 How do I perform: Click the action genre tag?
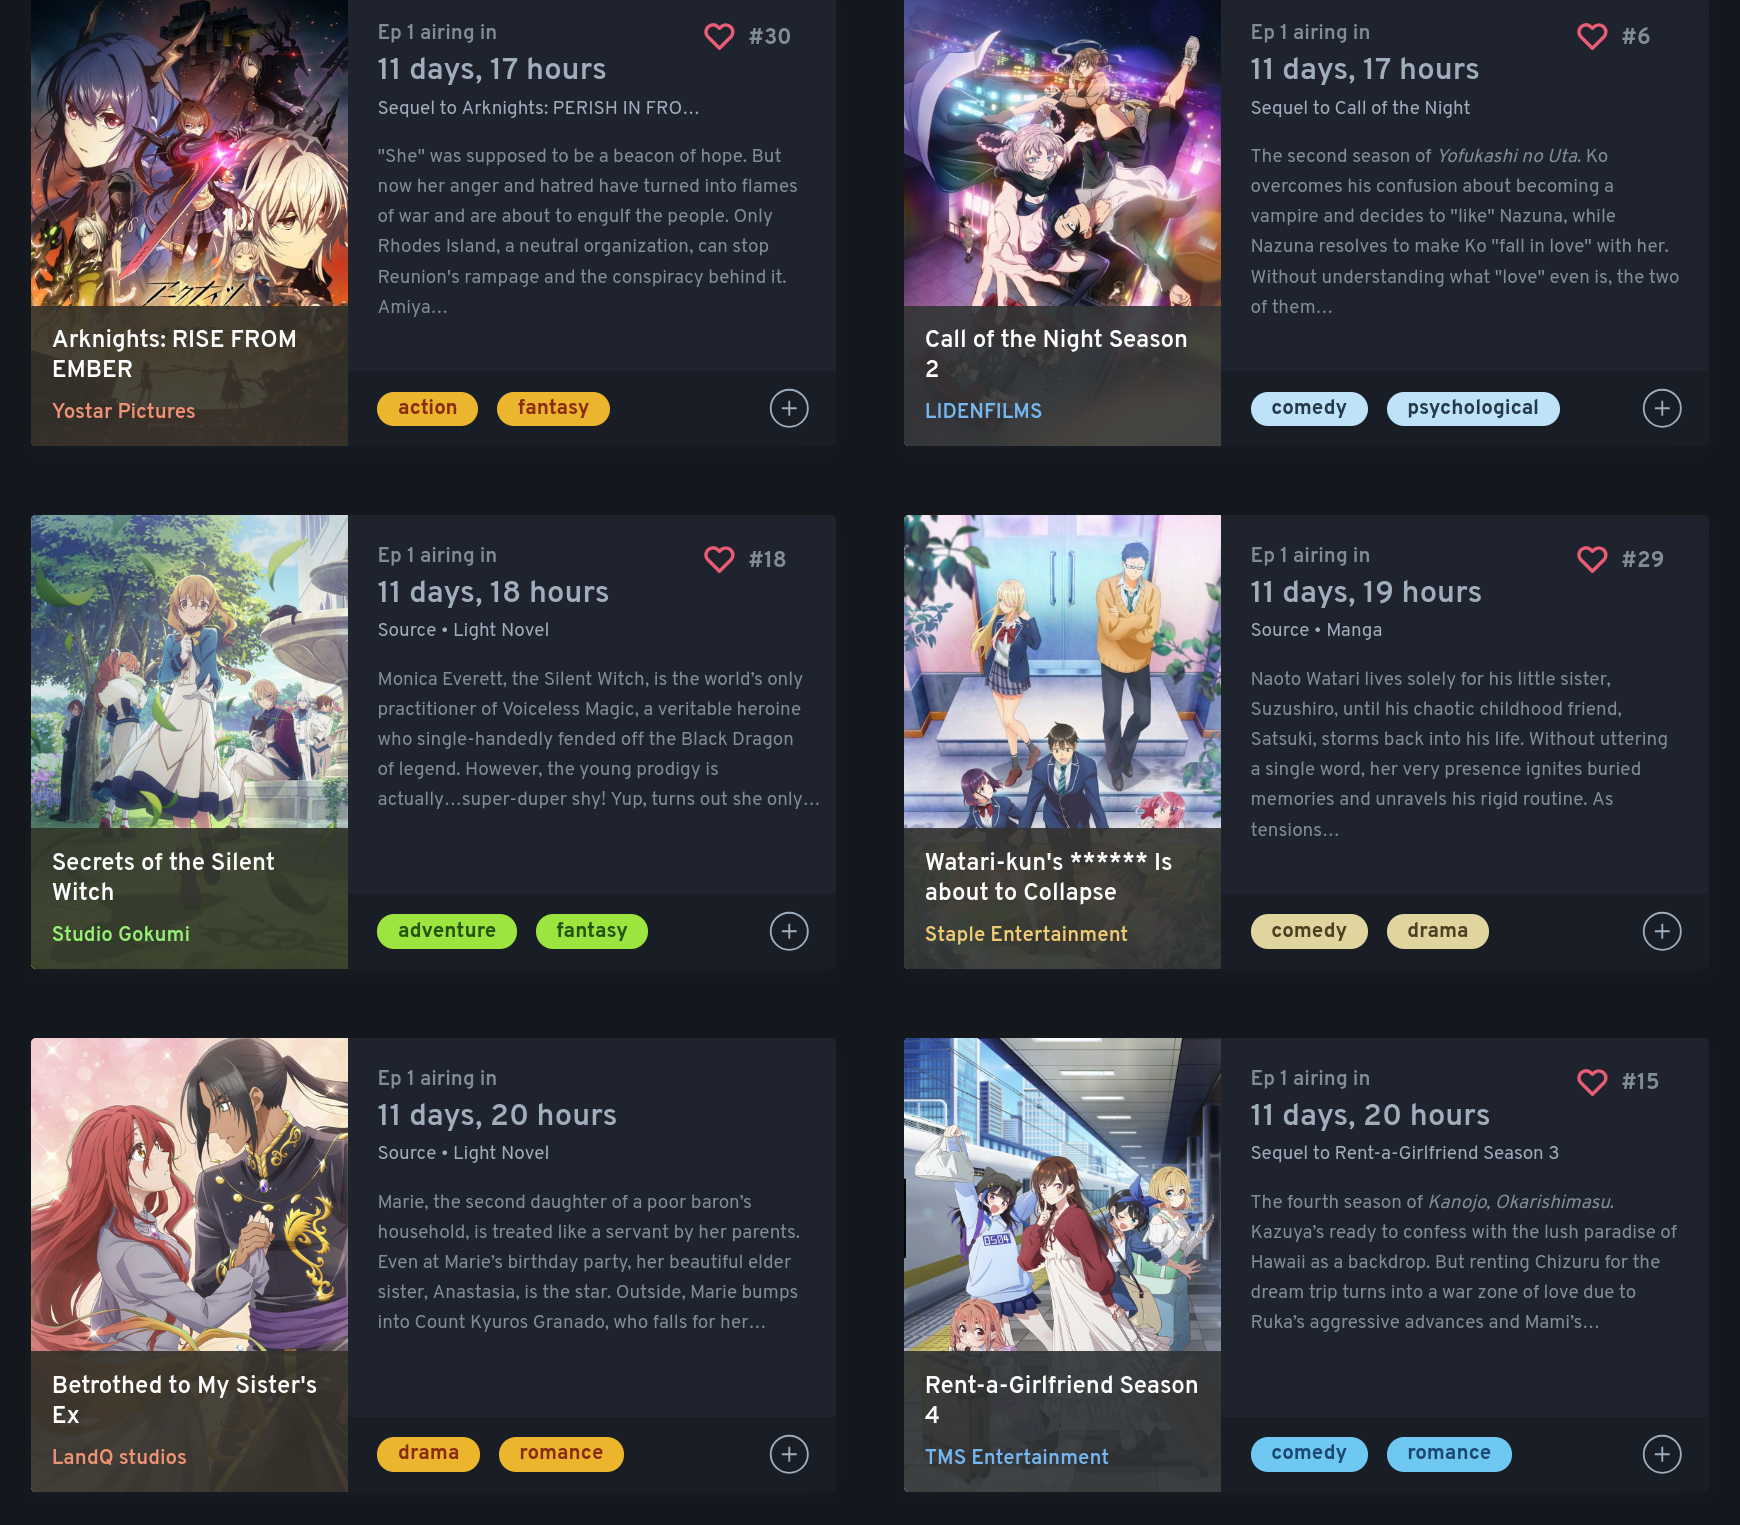(427, 408)
